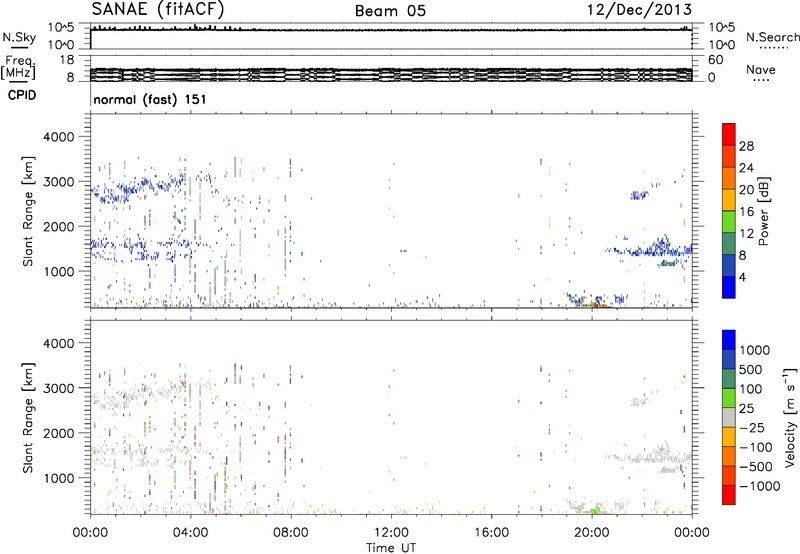Click the Power [dB] colorbar title
This screenshot has height=554, width=800.
[763, 211]
